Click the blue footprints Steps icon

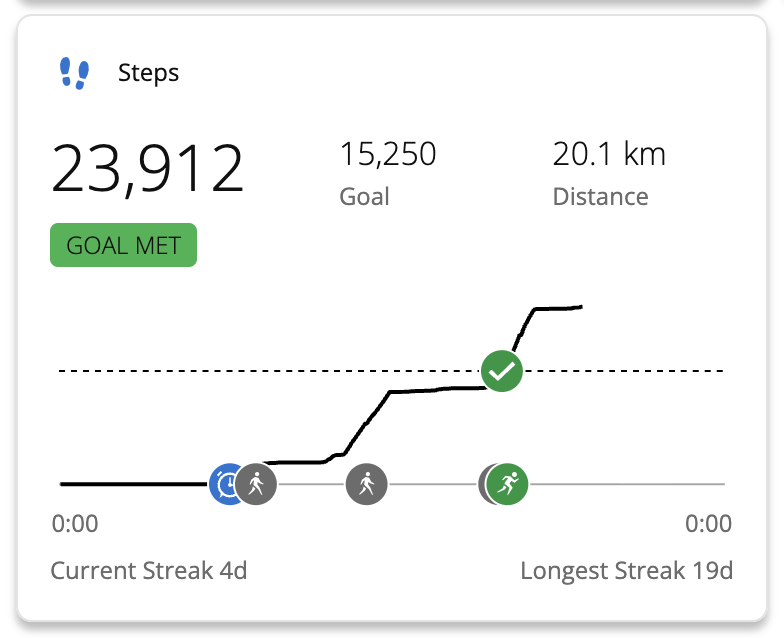(74, 73)
